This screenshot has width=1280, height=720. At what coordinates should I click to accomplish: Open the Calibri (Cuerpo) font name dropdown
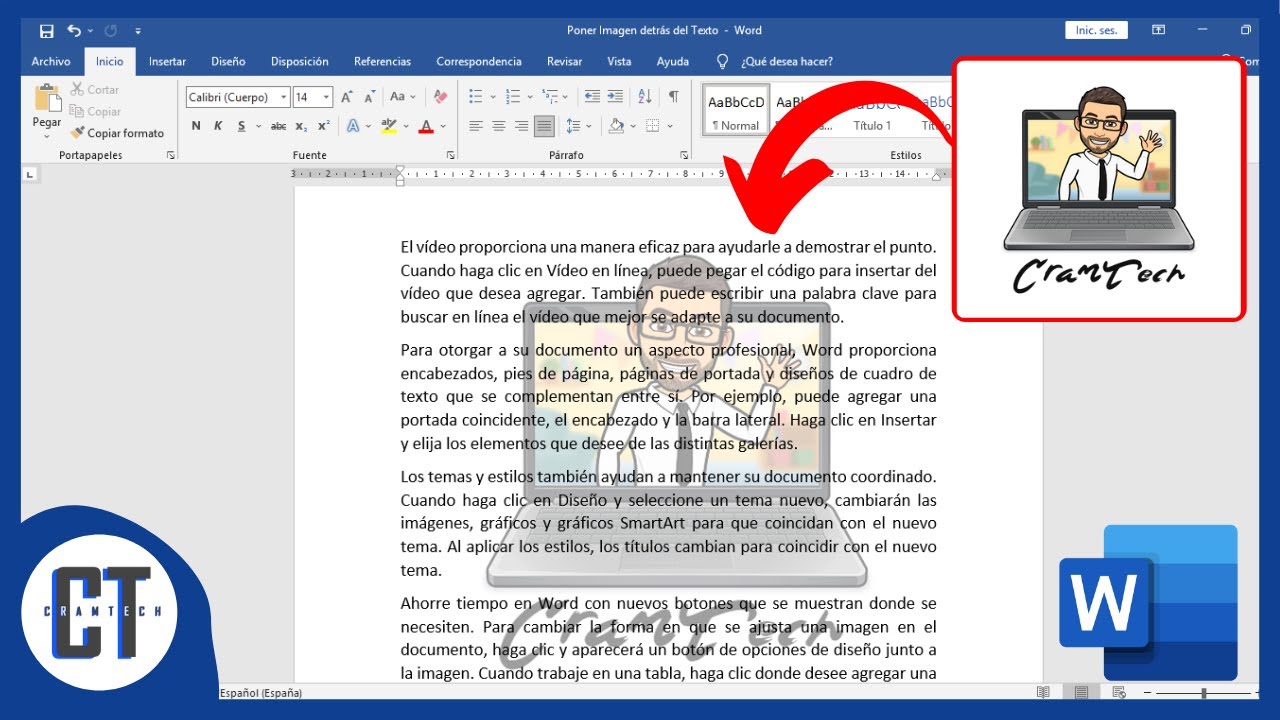tap(284, 97)
